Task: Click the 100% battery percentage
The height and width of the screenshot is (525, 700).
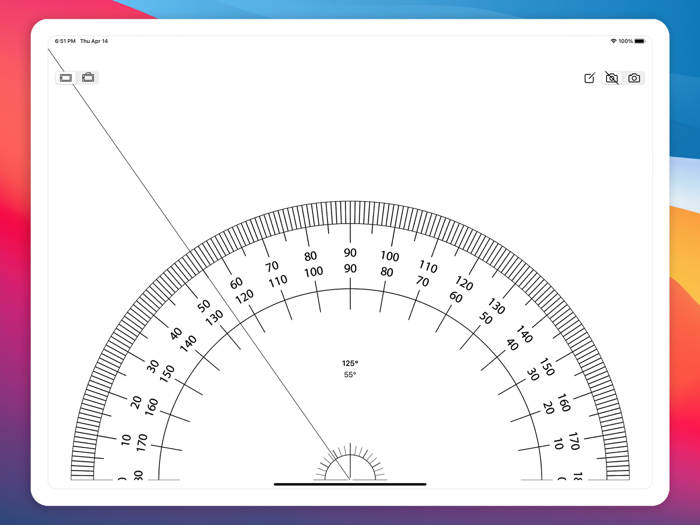Action: pyautogui.click(x=625, y=41)
